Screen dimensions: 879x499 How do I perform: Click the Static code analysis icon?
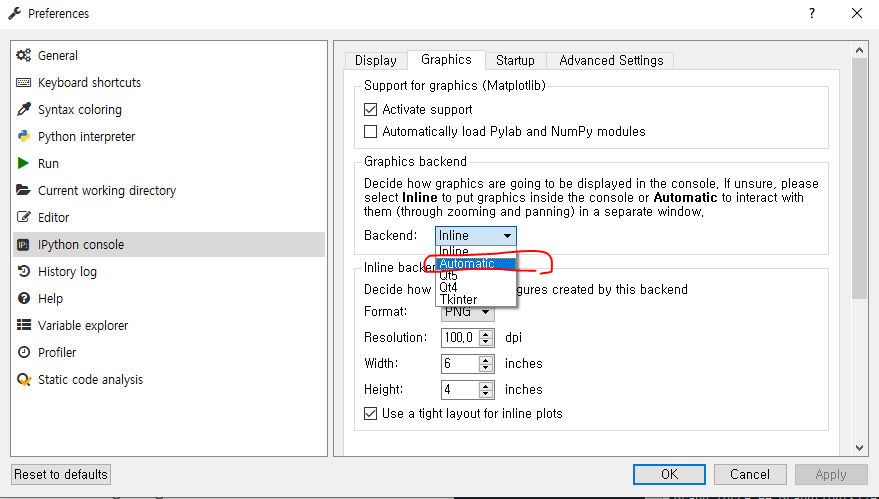(x=24, y=380)
